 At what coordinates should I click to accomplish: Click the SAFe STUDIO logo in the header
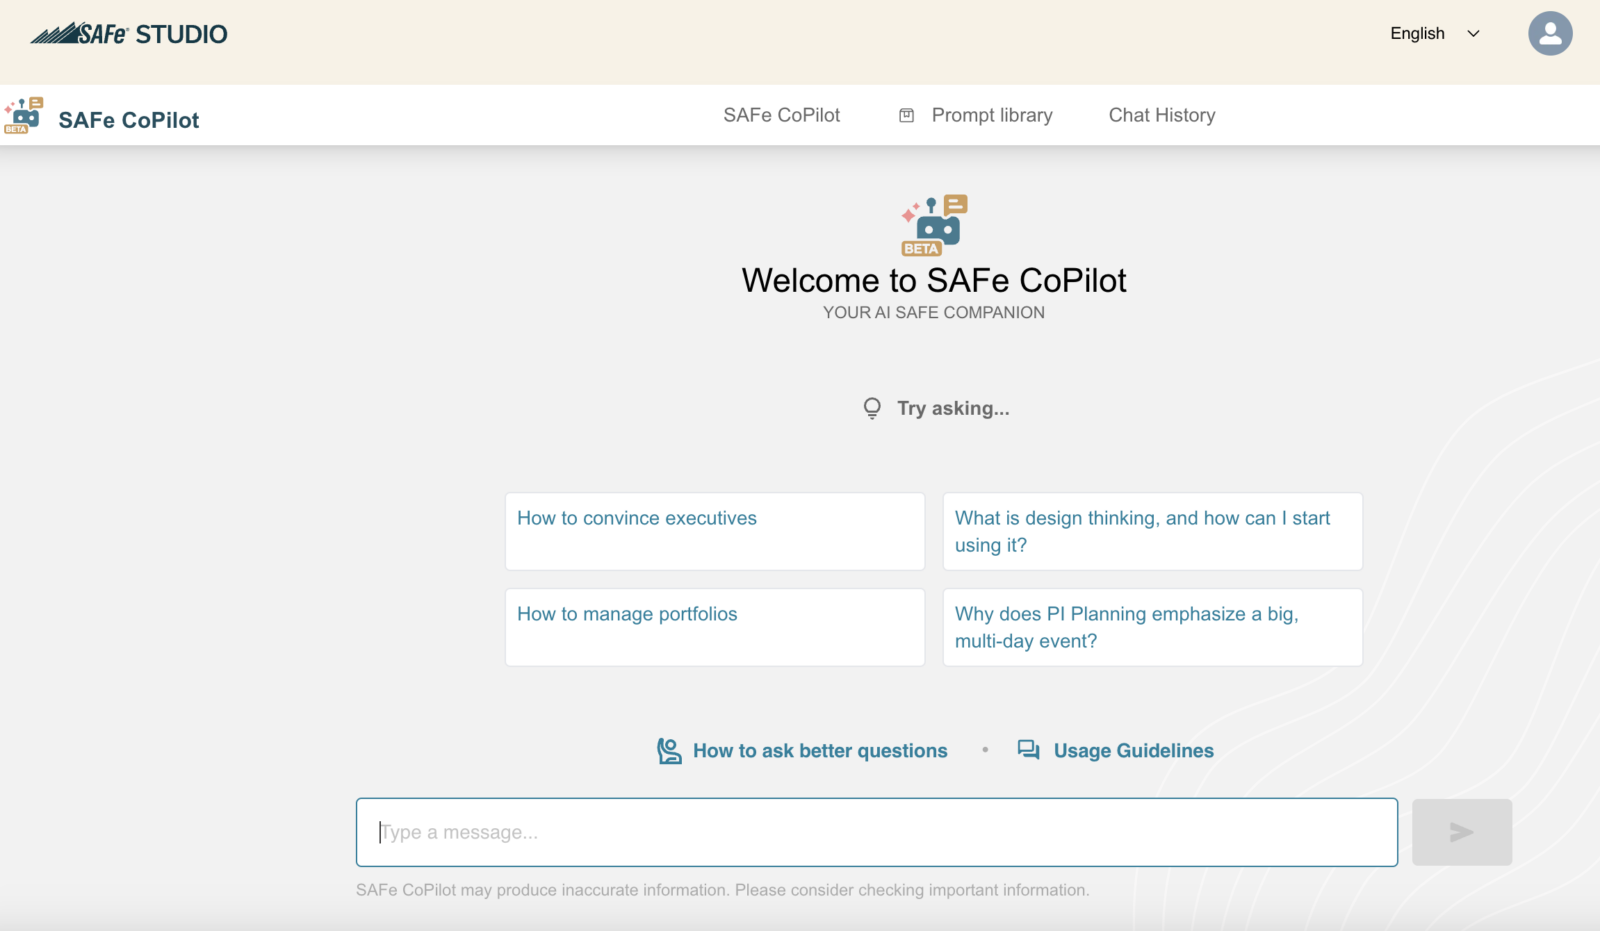128,33
